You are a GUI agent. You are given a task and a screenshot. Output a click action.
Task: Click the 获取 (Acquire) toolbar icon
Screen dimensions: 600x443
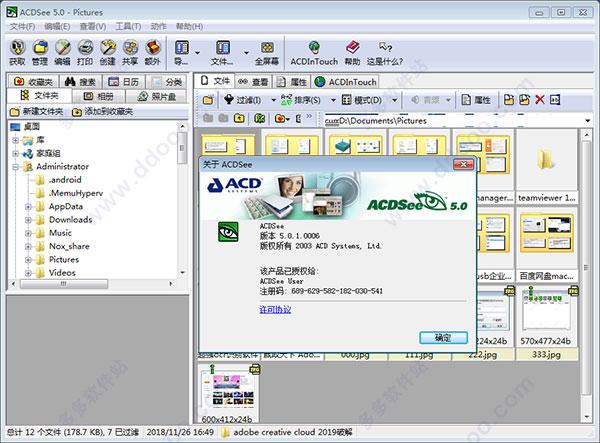[17, 49]
